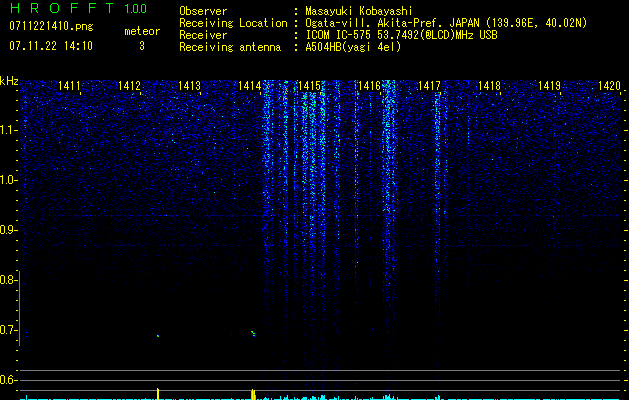Click the date stamp 07.11.22 14:10
The height and width of the screenshot is (400, 629).
tap(51, 46)
